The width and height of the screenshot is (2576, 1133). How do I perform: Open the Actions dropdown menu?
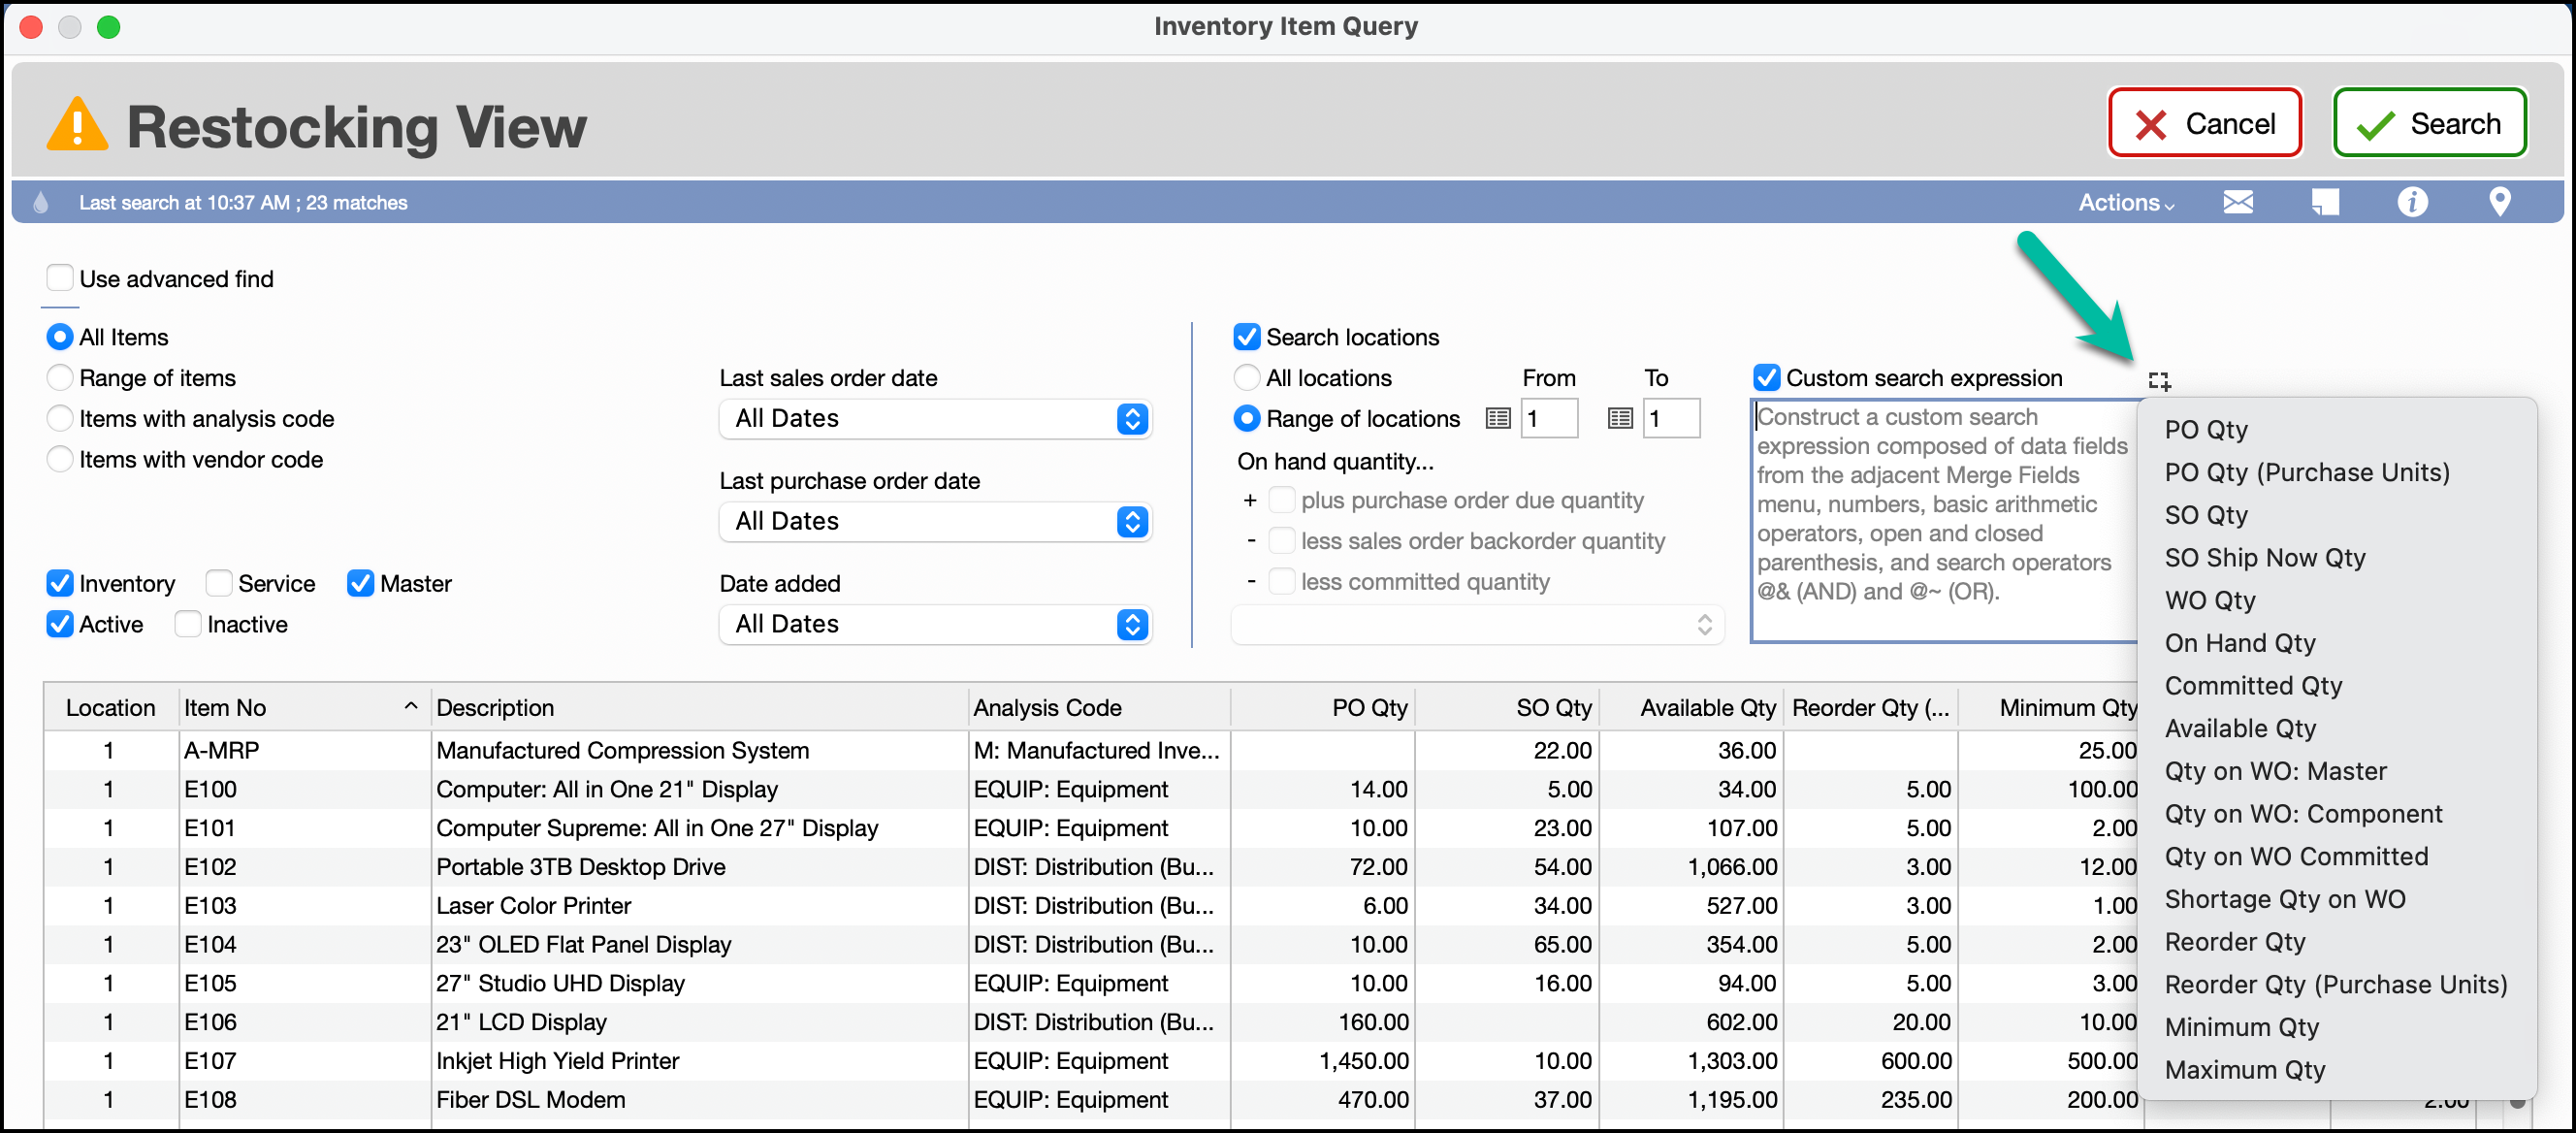point(2125,203)
